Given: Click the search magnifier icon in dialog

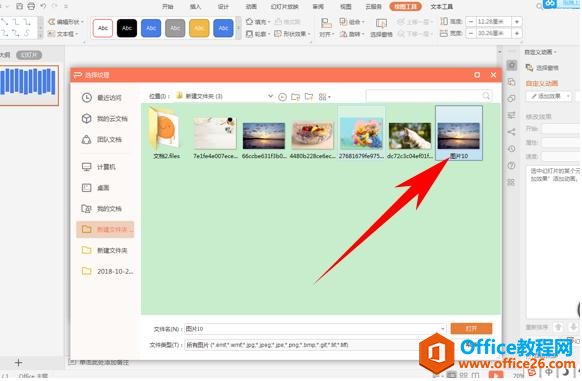Looking at the screenshot, I should click(x=485, y=96).
